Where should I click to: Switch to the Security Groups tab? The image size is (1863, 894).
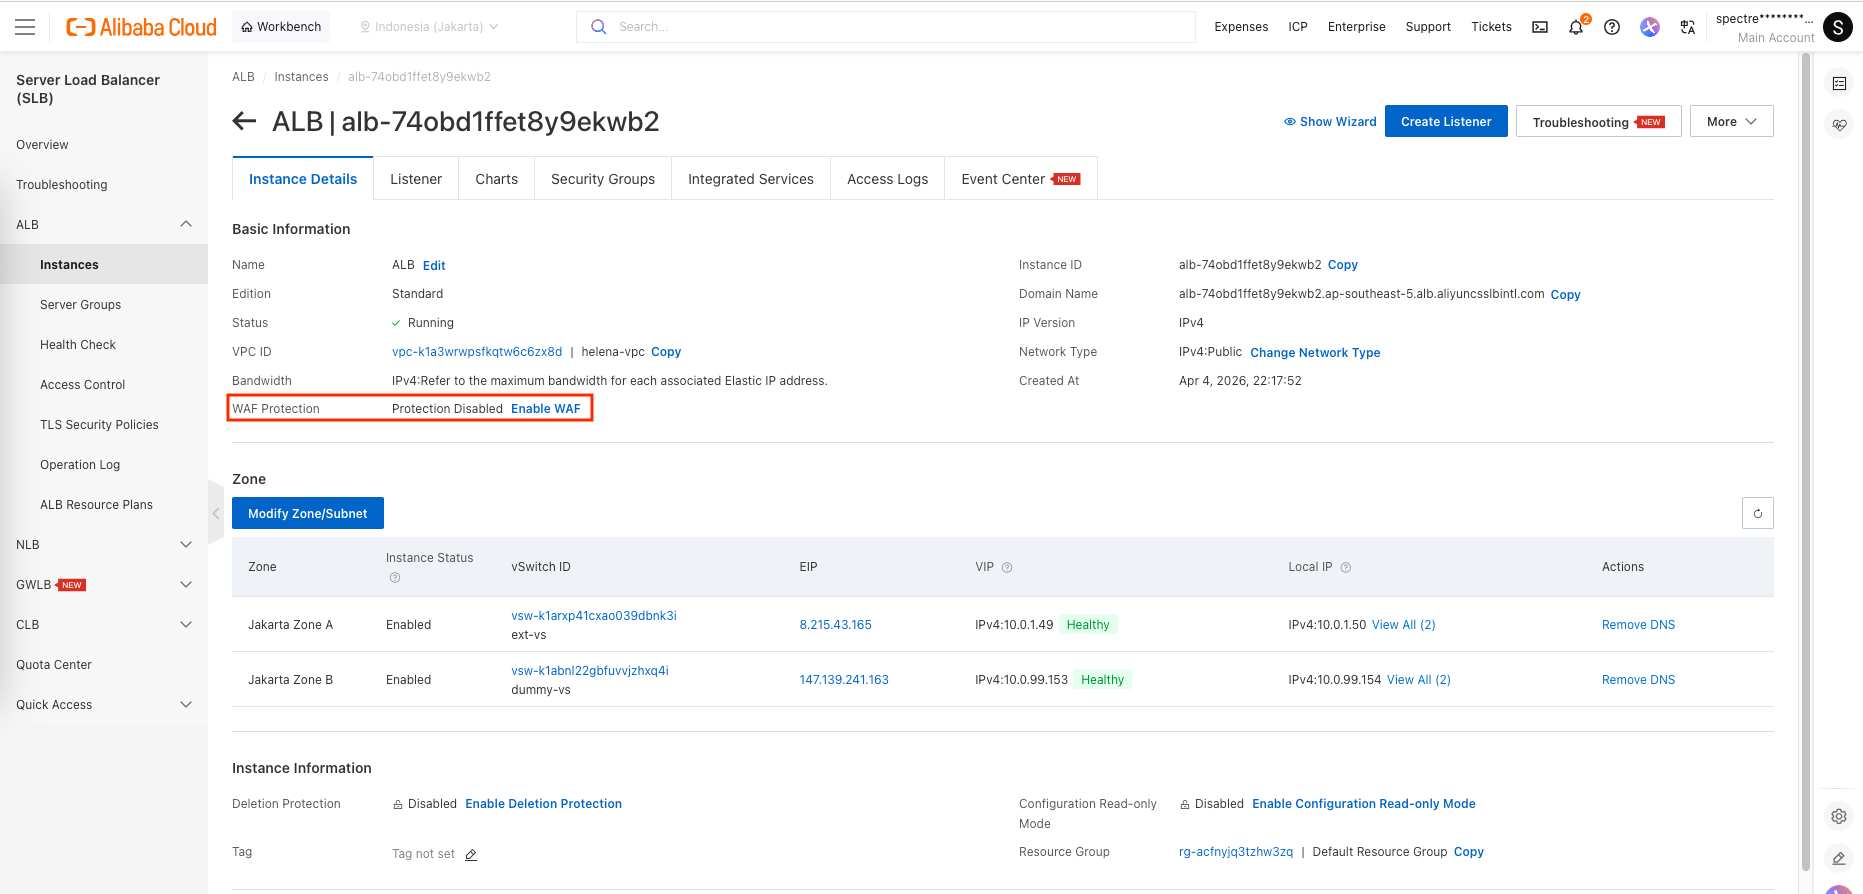pyautogui.click(x=603, y=179)
